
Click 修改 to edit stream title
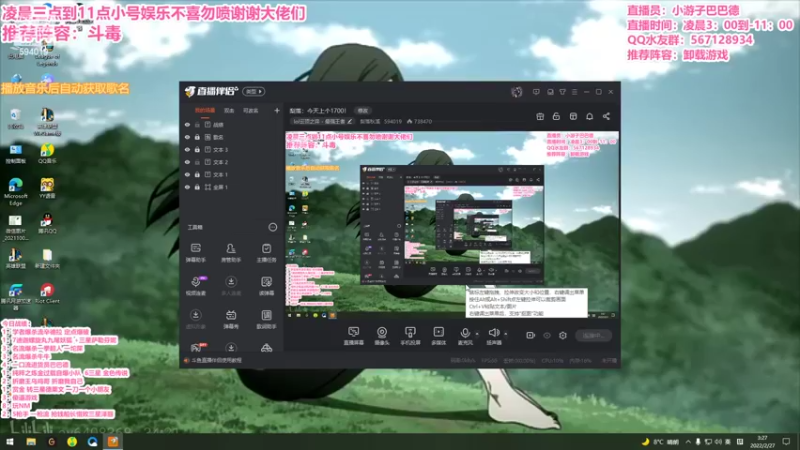tap(363, 110)
